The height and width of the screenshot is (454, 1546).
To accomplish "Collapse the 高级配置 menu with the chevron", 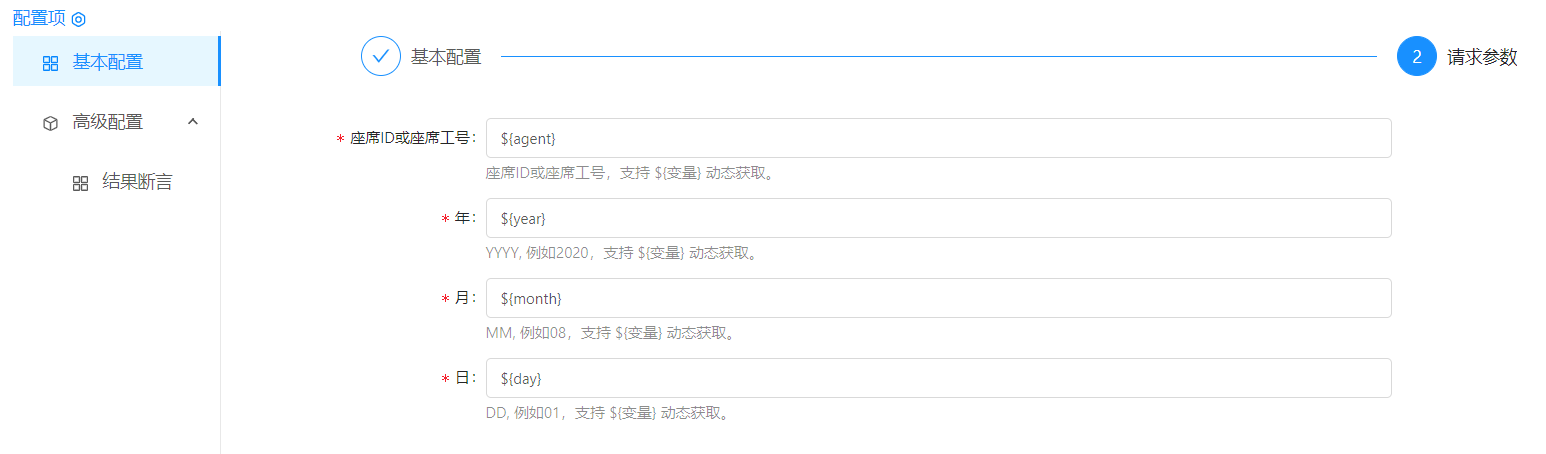I will [x=193, y=122].
